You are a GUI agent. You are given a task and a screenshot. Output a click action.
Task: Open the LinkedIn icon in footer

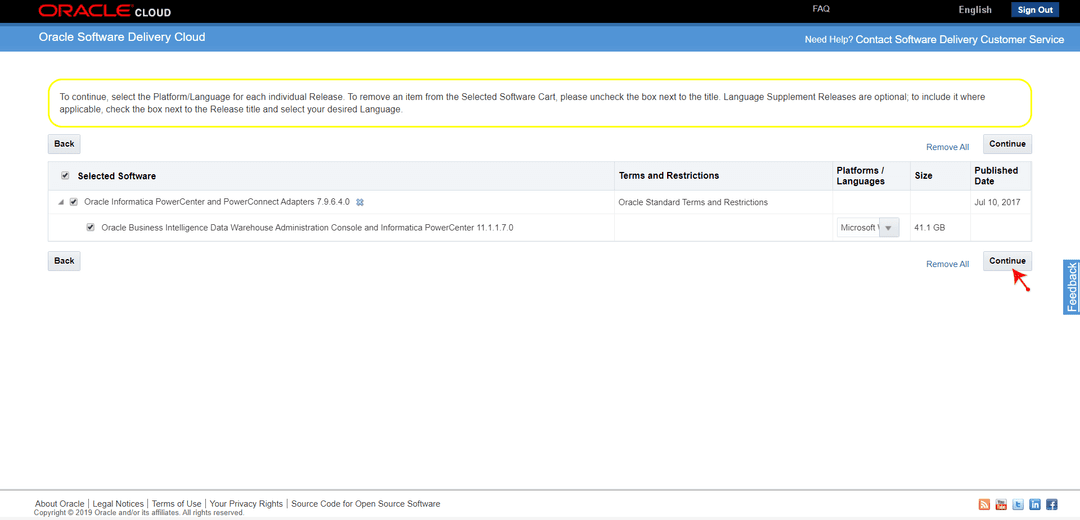[1035, 504]
